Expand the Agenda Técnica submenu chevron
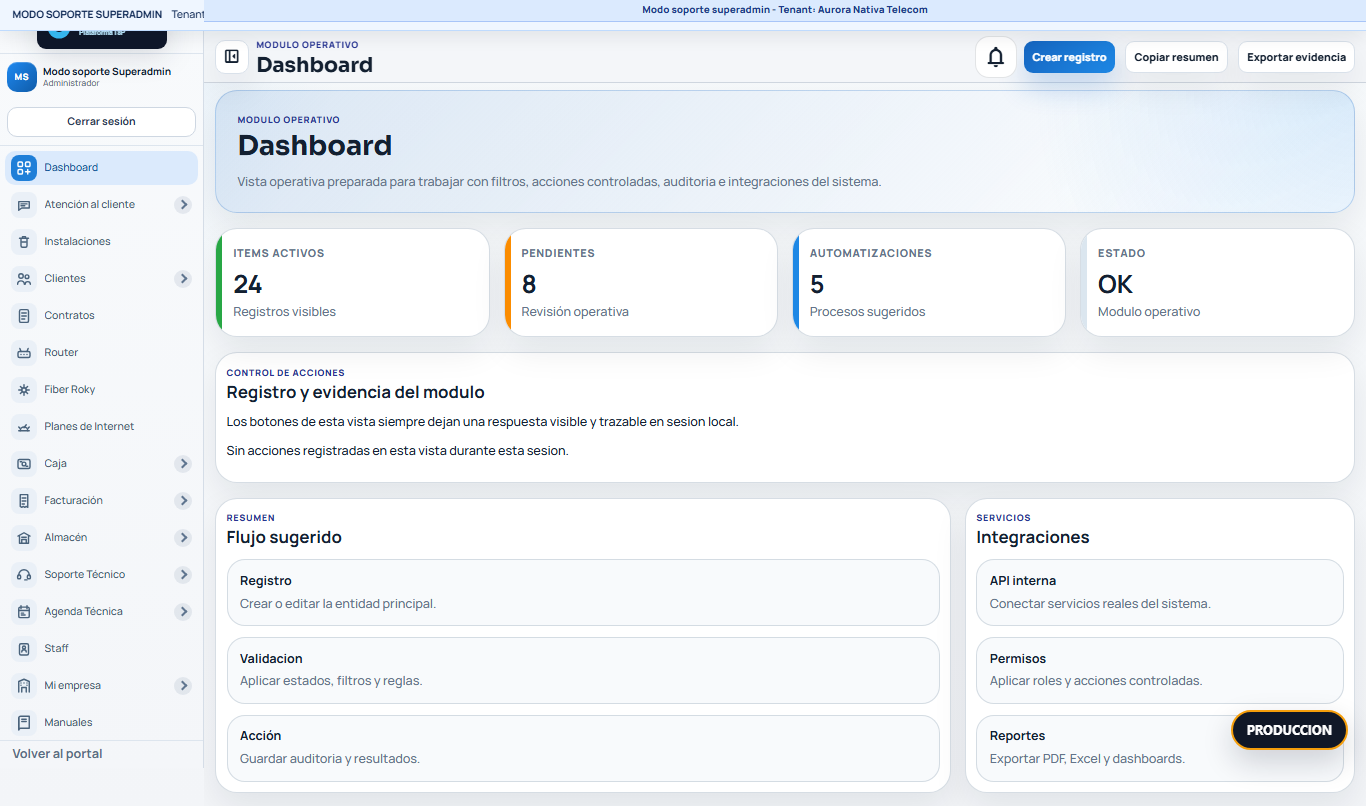The width and height of the screenshot is (1366, 806). 183,612
